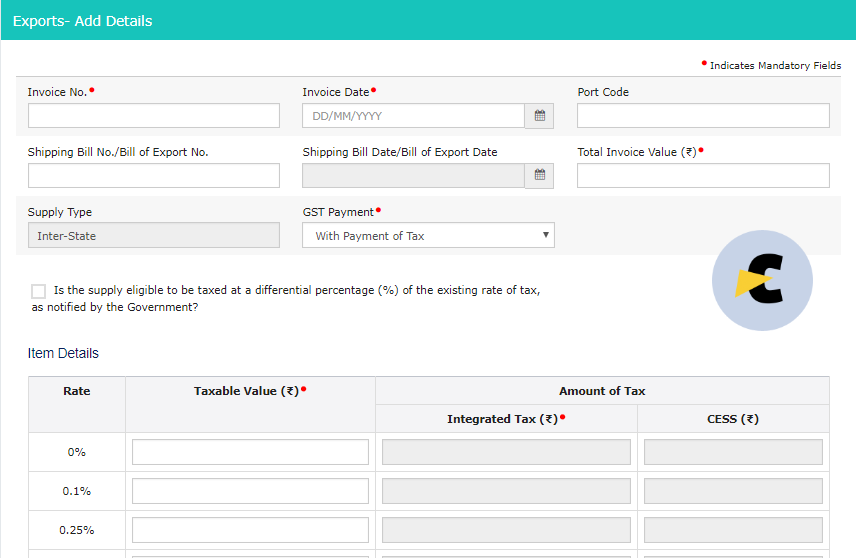Click the 'Item Details' section heading

pos(63,353)
